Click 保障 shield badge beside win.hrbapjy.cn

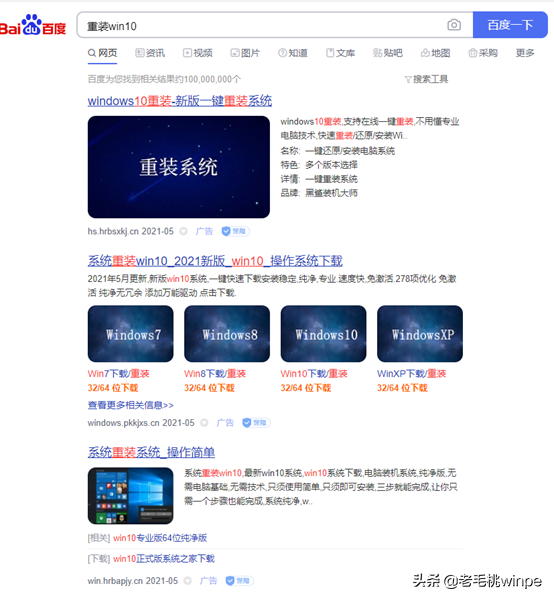(240, 581)
